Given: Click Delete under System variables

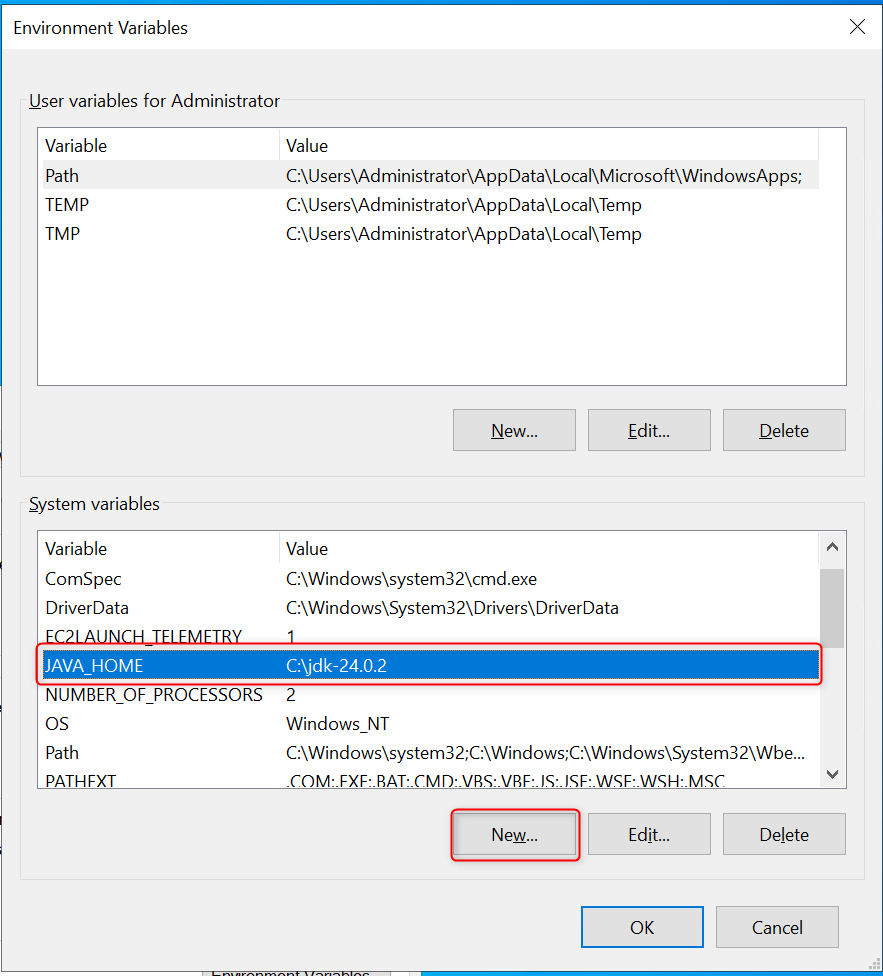Looking at the screenshot, I should tap(784, 834).
